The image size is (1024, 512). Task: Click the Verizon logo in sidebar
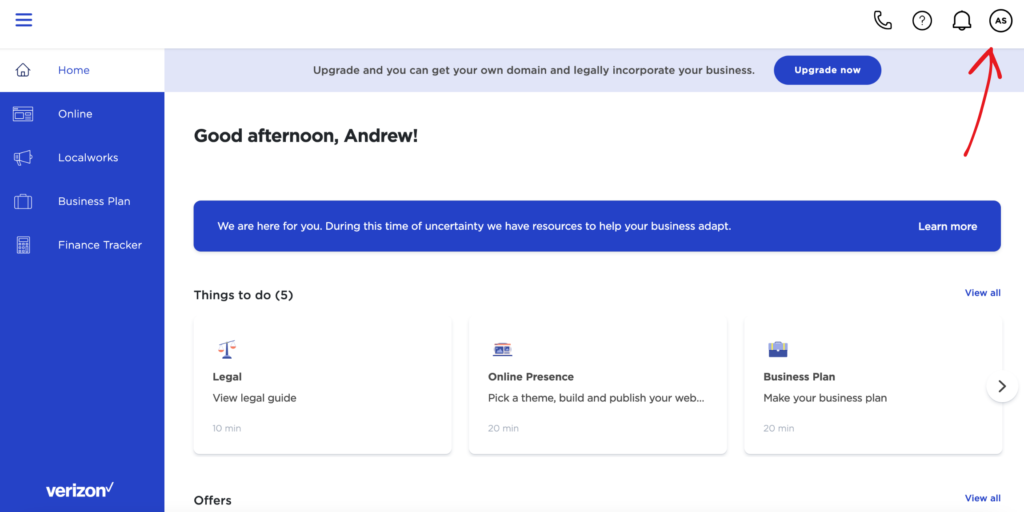[80, 490]
